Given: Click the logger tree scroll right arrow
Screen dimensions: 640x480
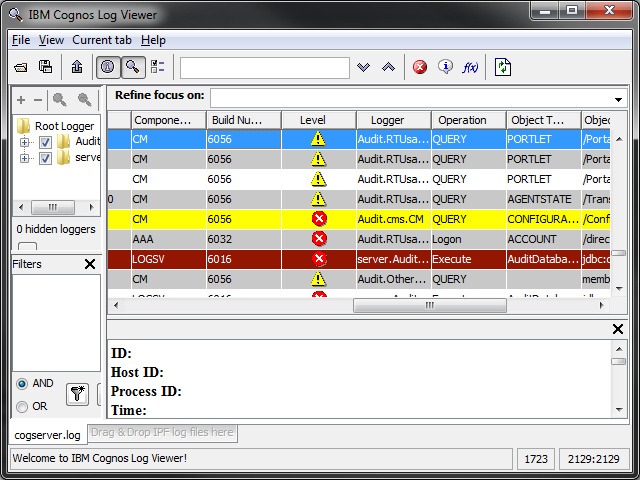Looking at the screenshot, I should click(x=92, y=207).
